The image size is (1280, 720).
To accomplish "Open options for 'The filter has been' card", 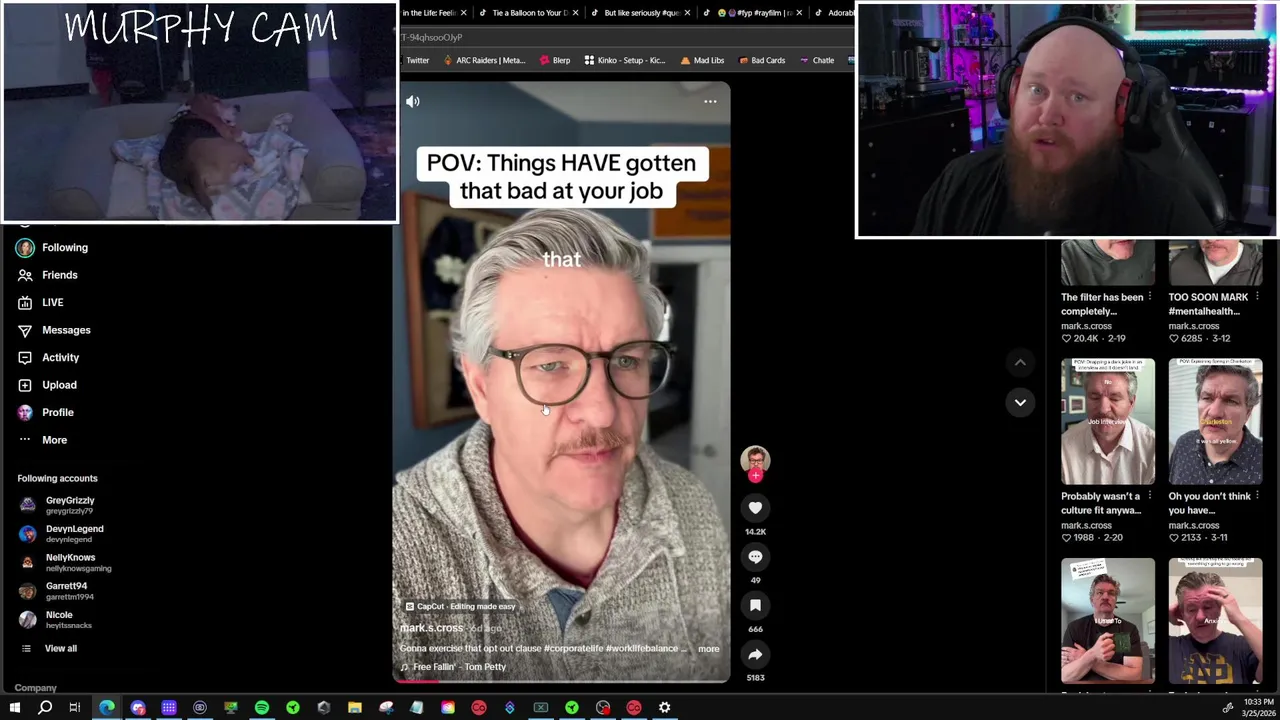I will pos(1150,297).
